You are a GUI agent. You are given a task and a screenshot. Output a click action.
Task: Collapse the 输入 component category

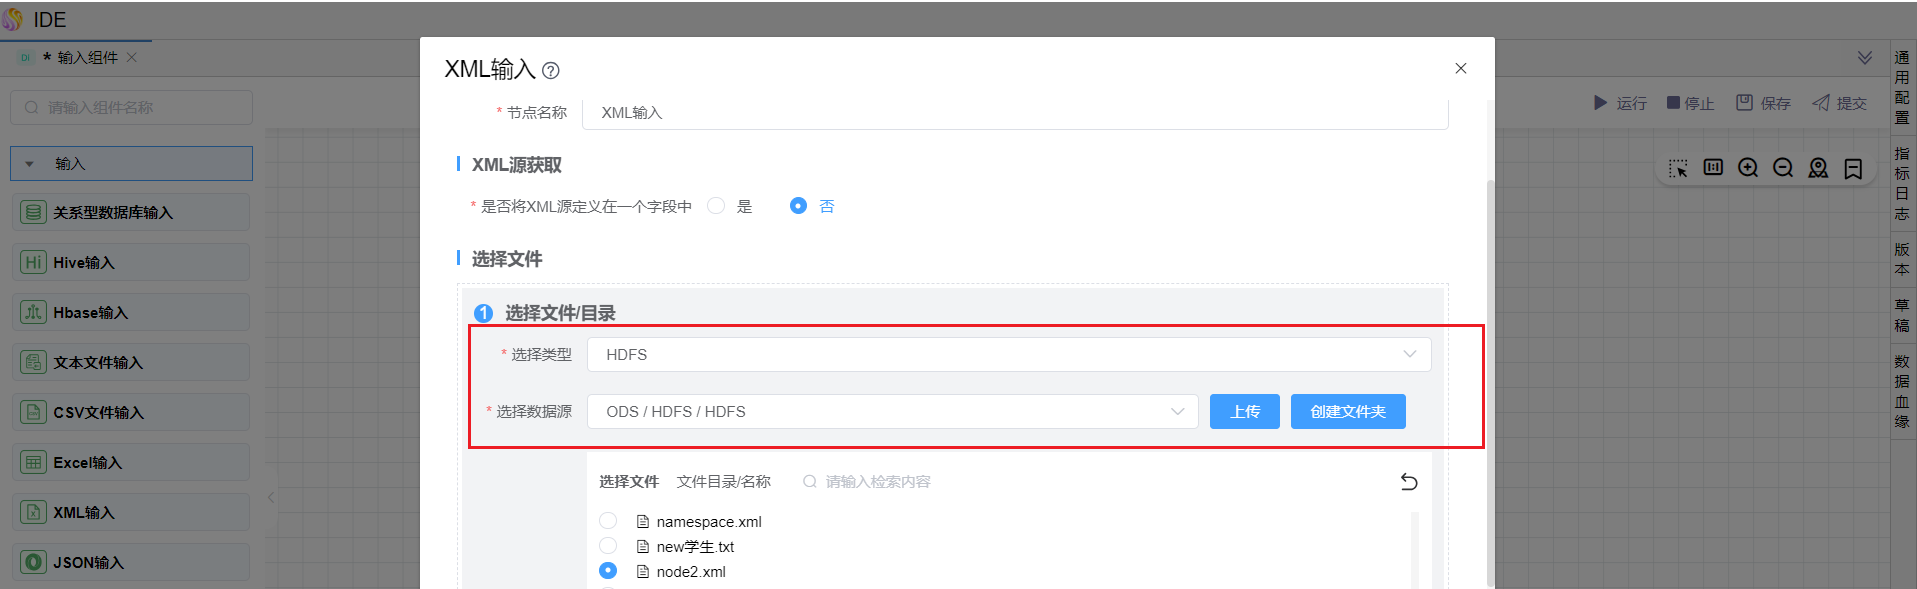point(30,164)
